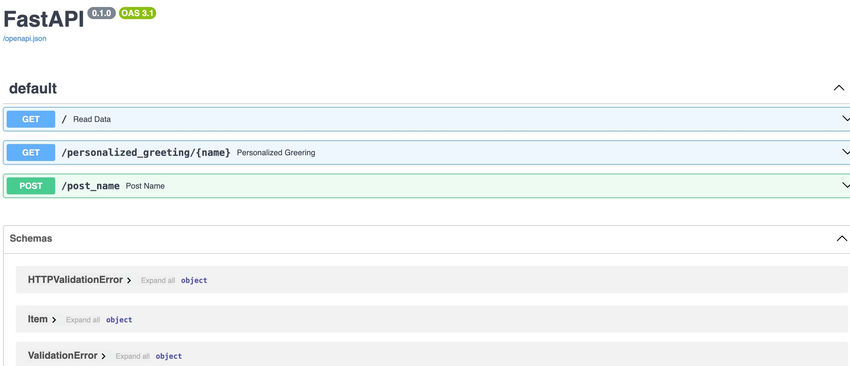Click the Schemas section title

point(31,239)
